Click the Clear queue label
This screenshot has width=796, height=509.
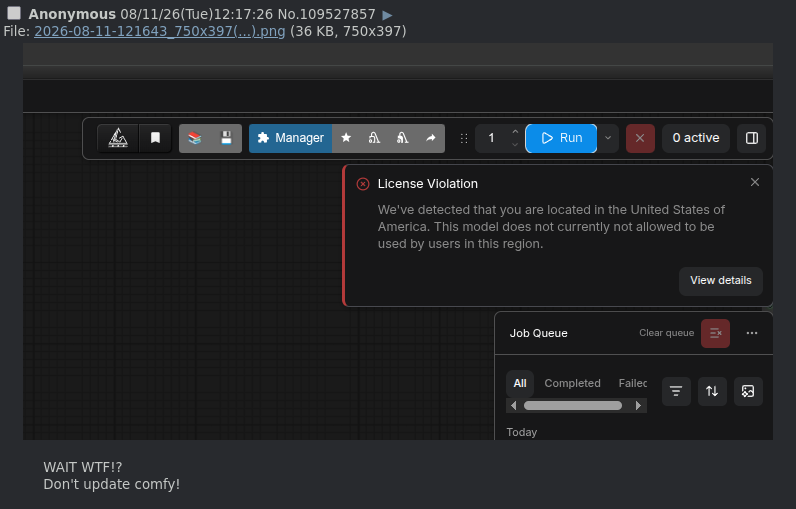pos(666,333)
